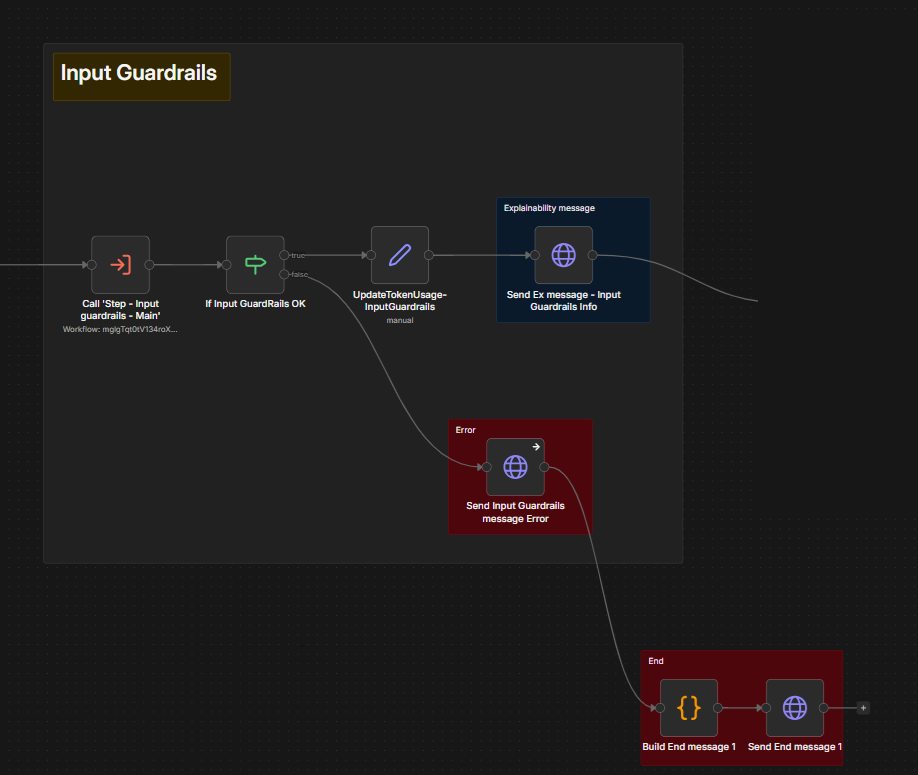Select the Input Guardrails sticky note title
918x775 pixels.
[139, 73]
